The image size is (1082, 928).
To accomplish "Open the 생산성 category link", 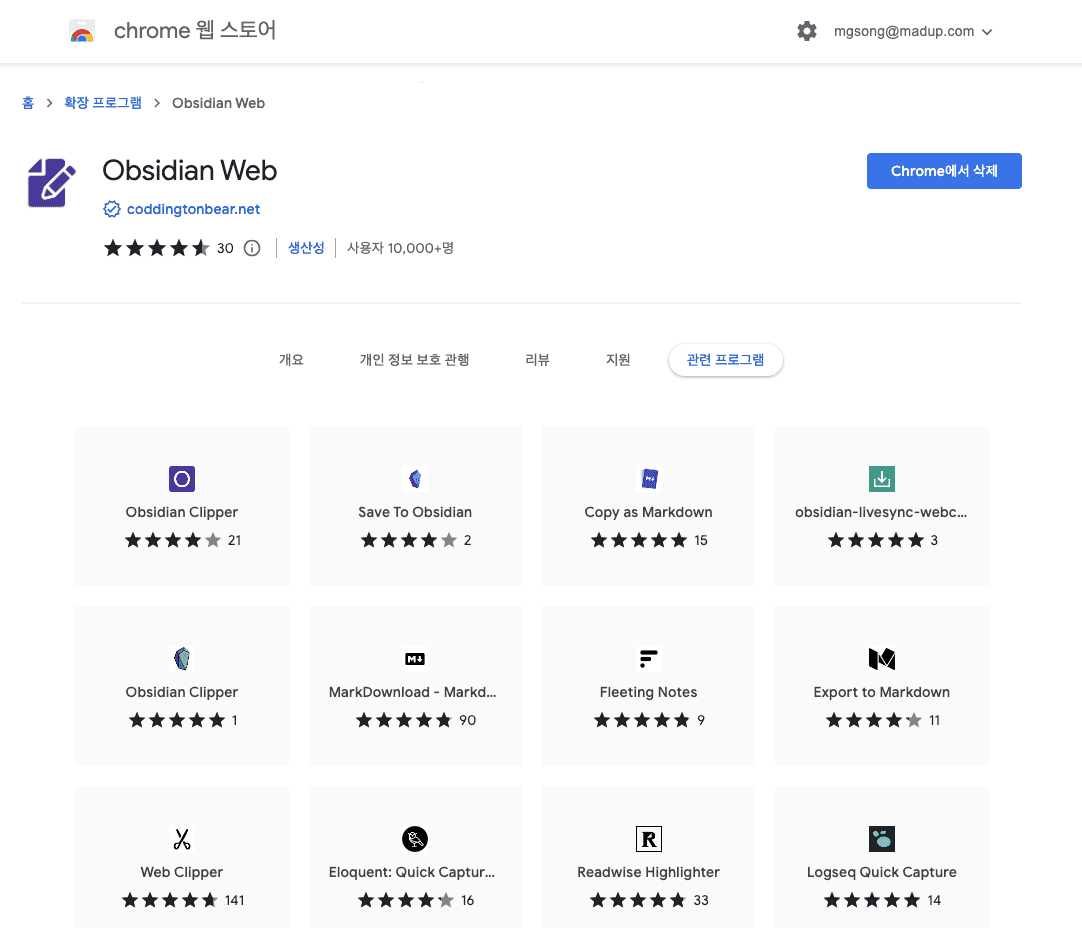I will click(306, 248).
